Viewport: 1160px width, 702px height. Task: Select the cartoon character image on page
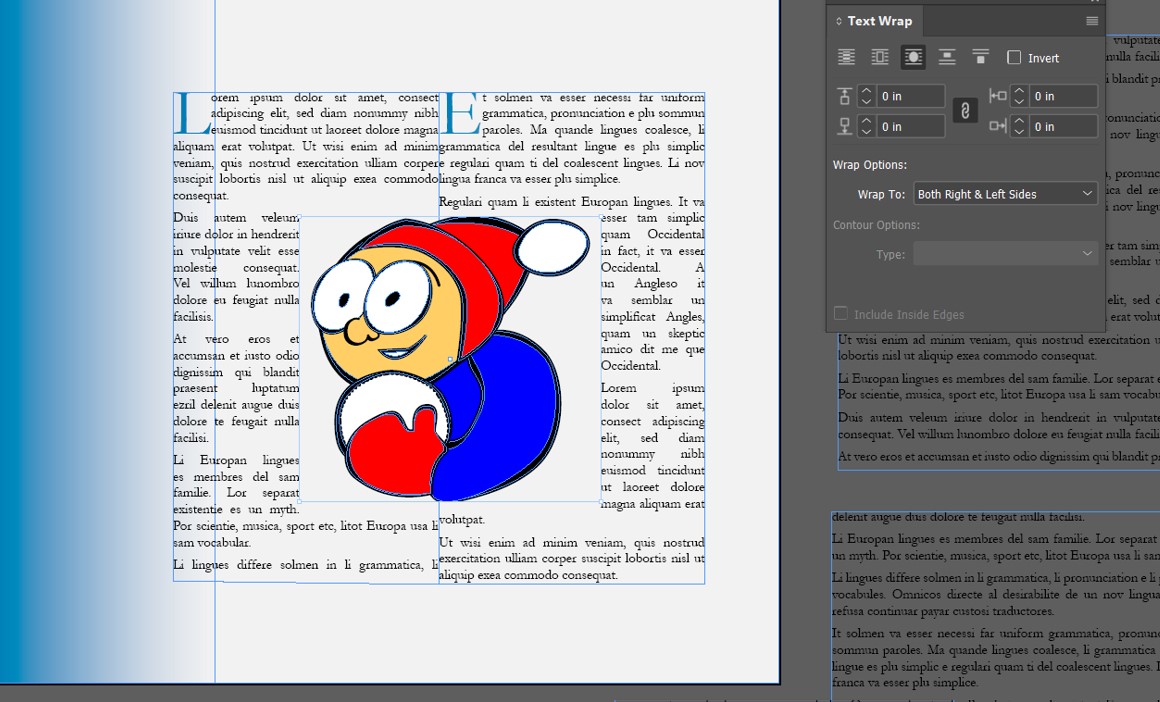(450, 360)
